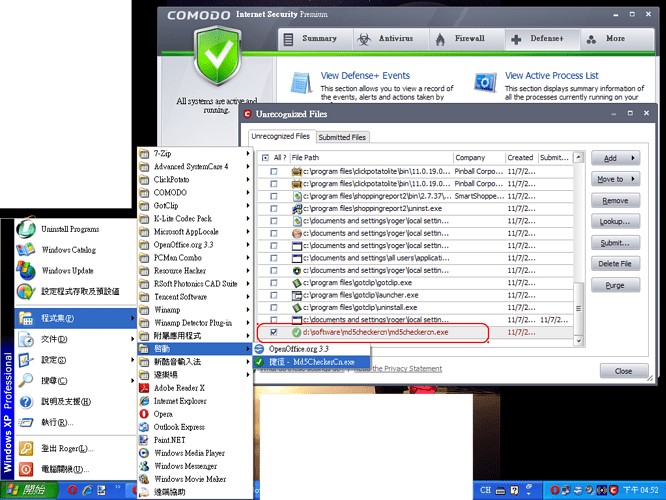The width and height of the screenshot is (666, 500).
Task: Click the Defense+ Events notepad icon
Action: (301, 83)
